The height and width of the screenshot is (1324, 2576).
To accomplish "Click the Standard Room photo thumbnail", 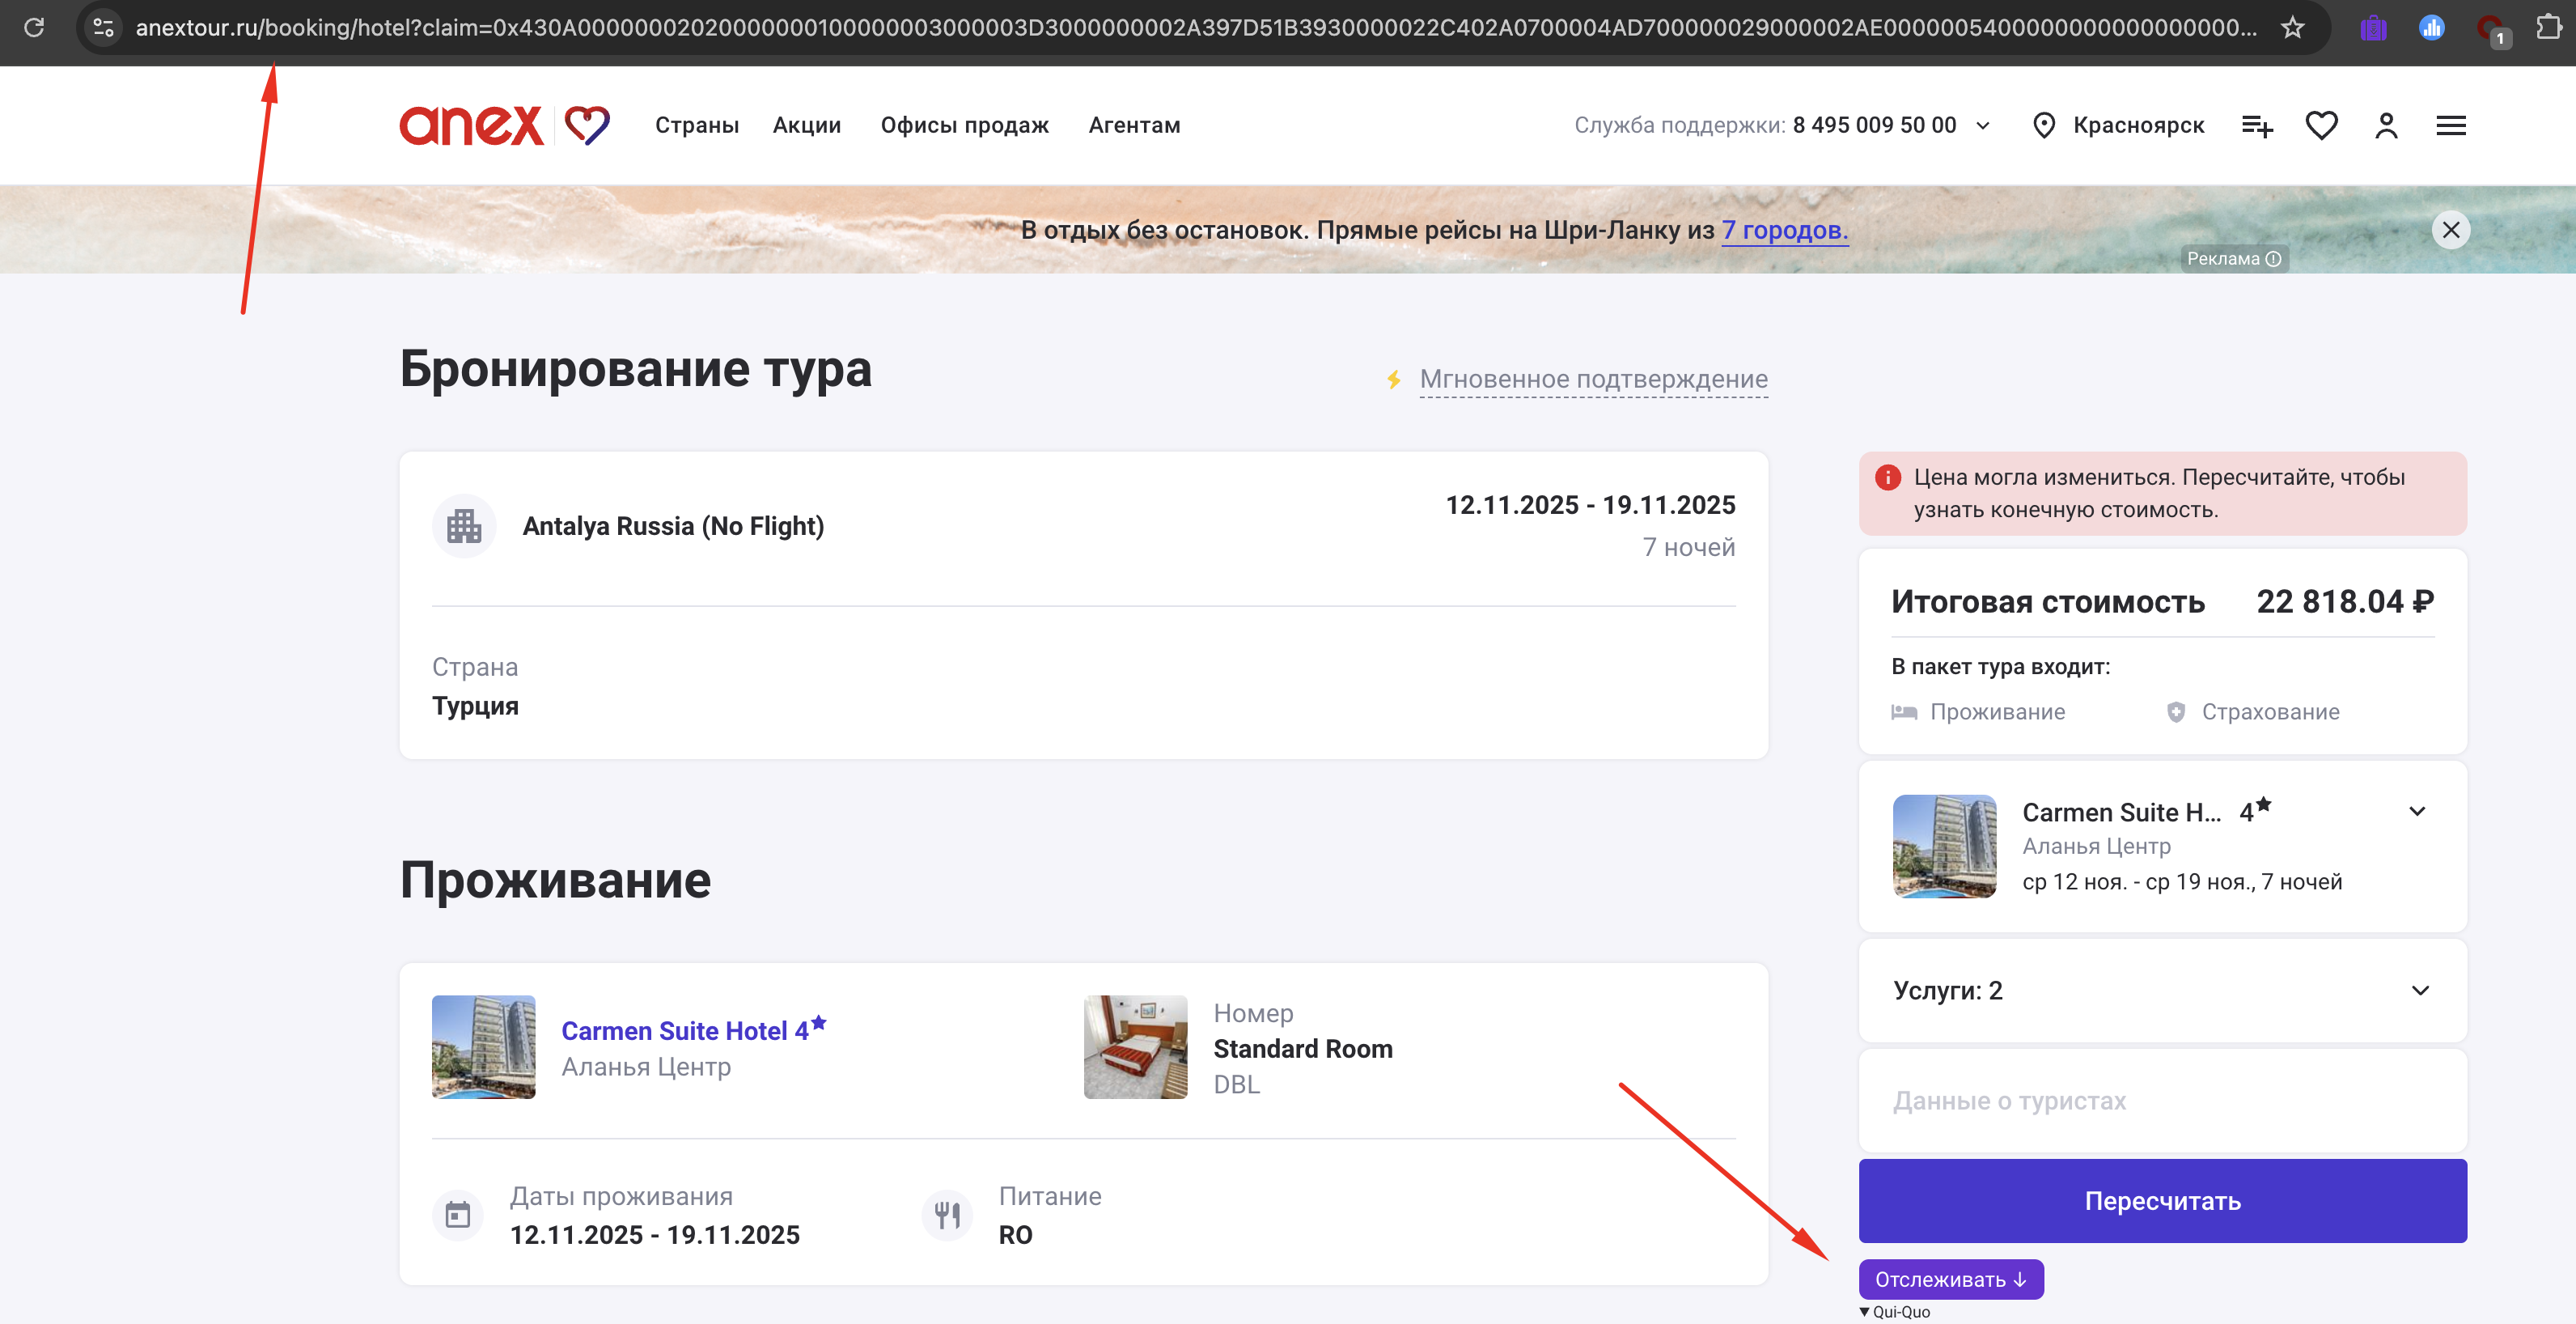I will (1135, 1046).
